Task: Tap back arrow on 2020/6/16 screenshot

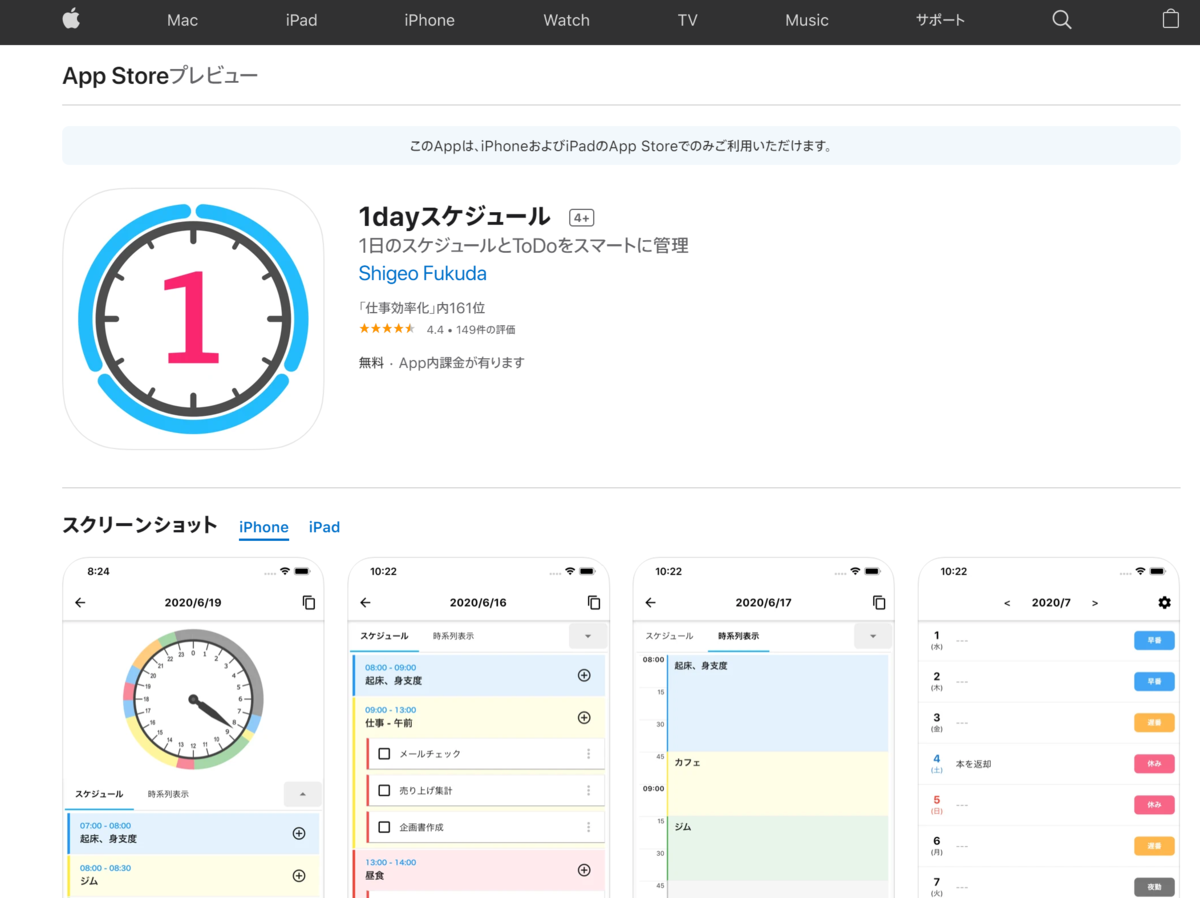Action: (365, 603)
